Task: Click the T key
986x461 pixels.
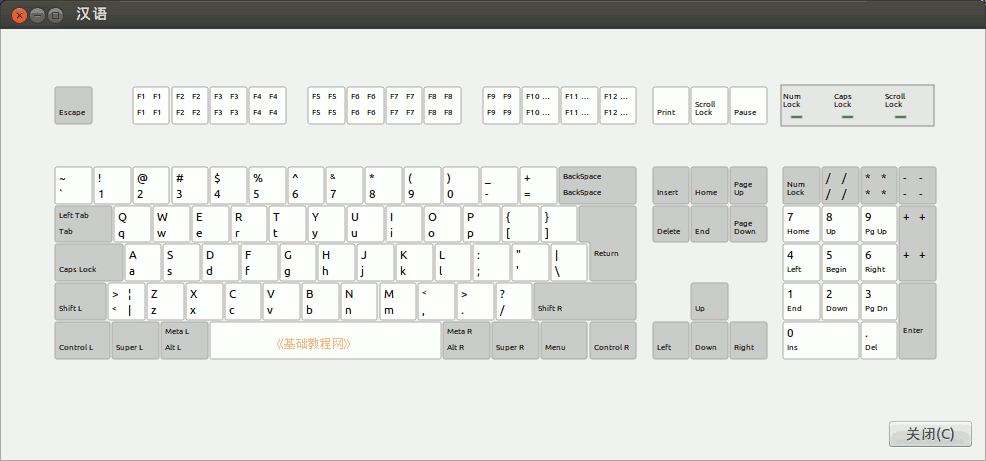Action: point(287,224)
